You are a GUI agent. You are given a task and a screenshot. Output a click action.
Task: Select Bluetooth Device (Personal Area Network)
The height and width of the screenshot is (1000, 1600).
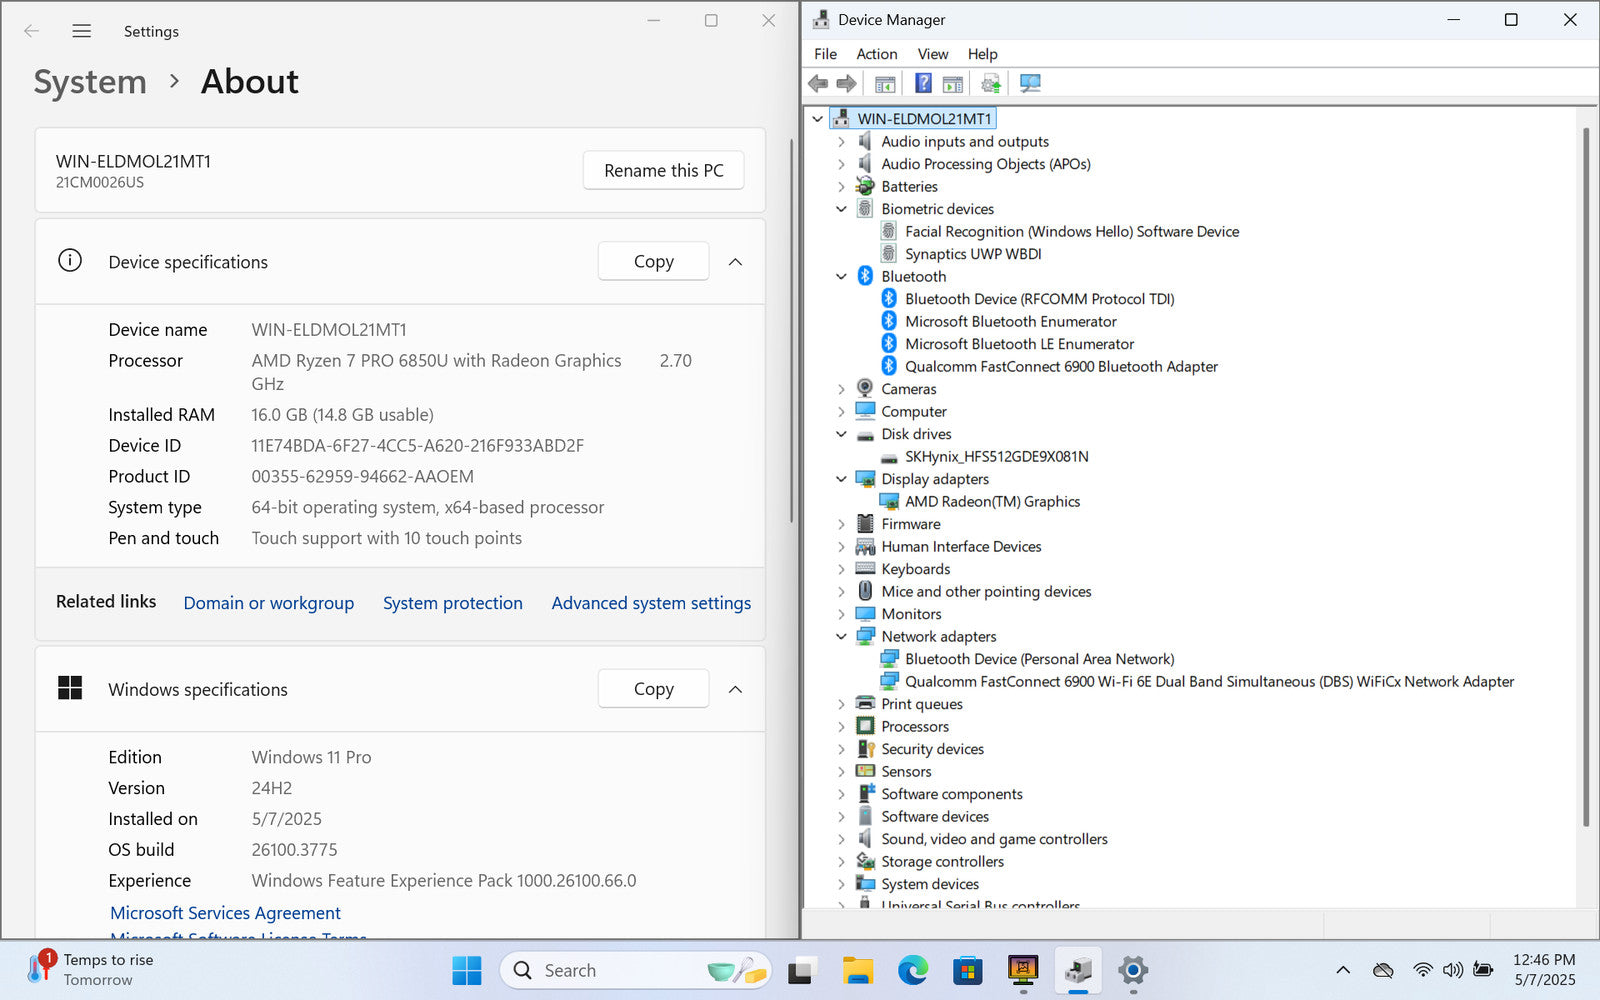(1040, 659)
